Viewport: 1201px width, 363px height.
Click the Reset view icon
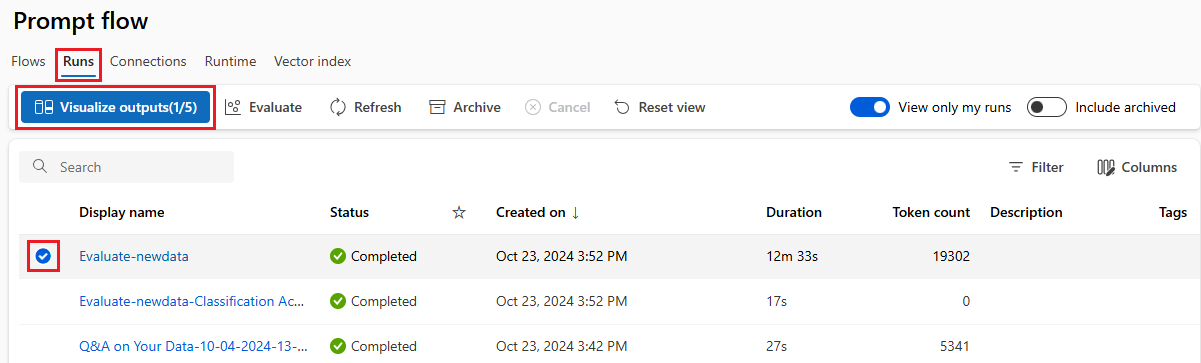(622, 107)
